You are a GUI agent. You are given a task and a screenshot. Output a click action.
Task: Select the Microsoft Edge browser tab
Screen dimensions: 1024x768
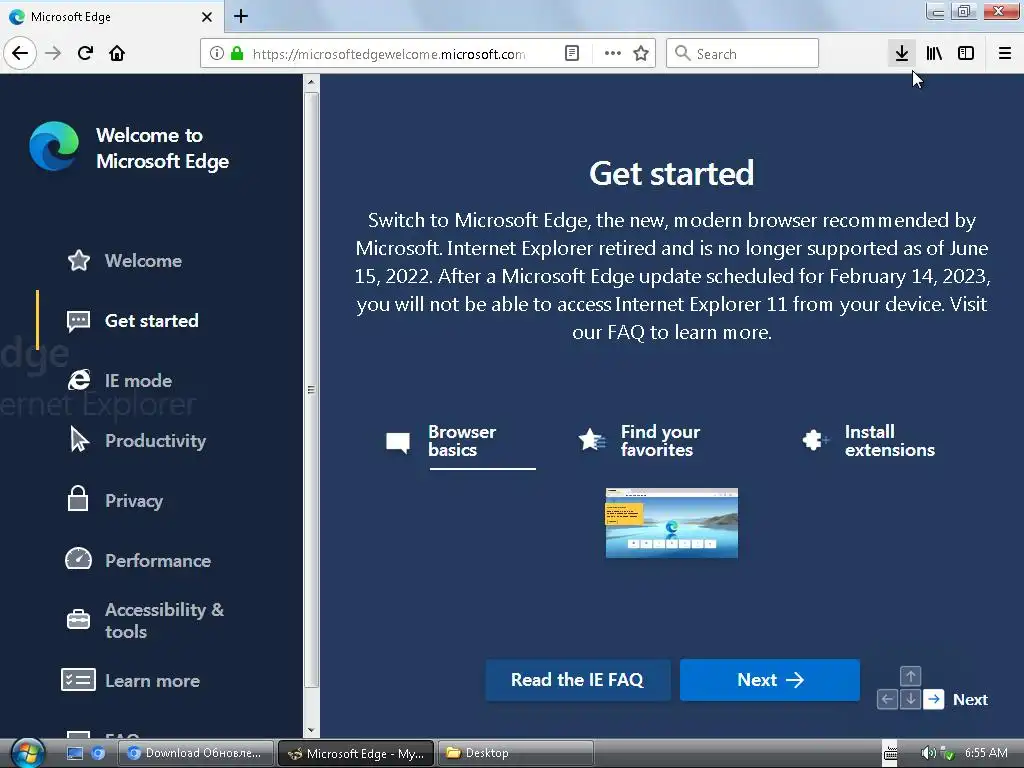pos(112,16)
